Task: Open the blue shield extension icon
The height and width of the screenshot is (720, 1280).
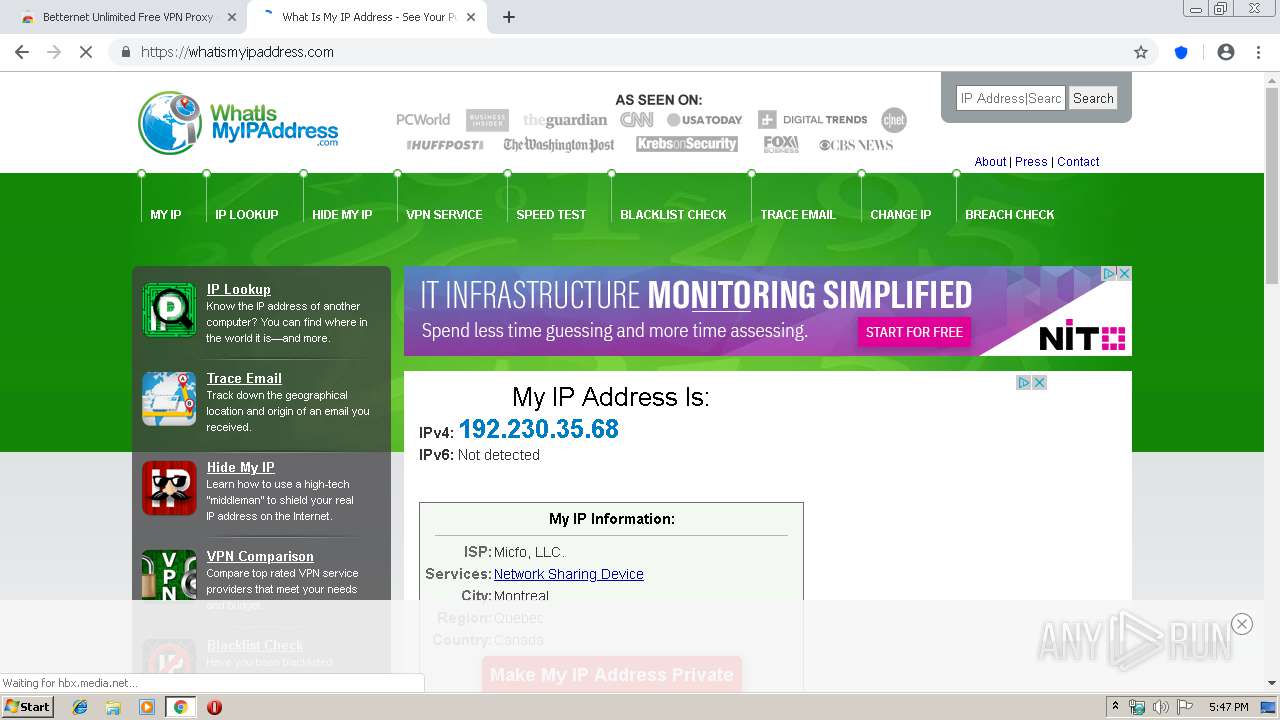Action: [1181, 52]
